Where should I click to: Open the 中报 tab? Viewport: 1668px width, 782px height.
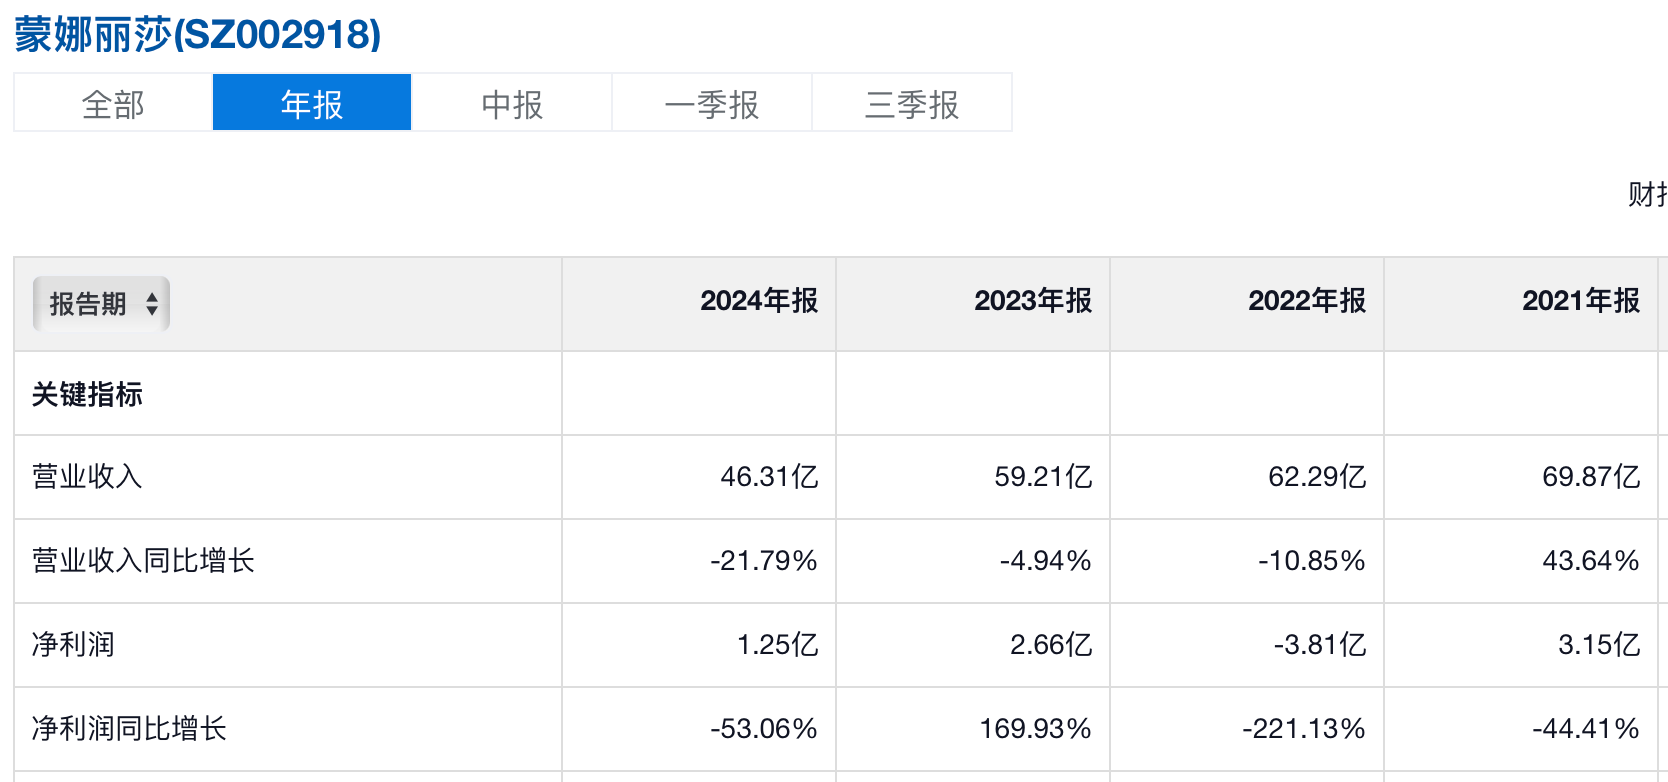click(x=512, y=103)
